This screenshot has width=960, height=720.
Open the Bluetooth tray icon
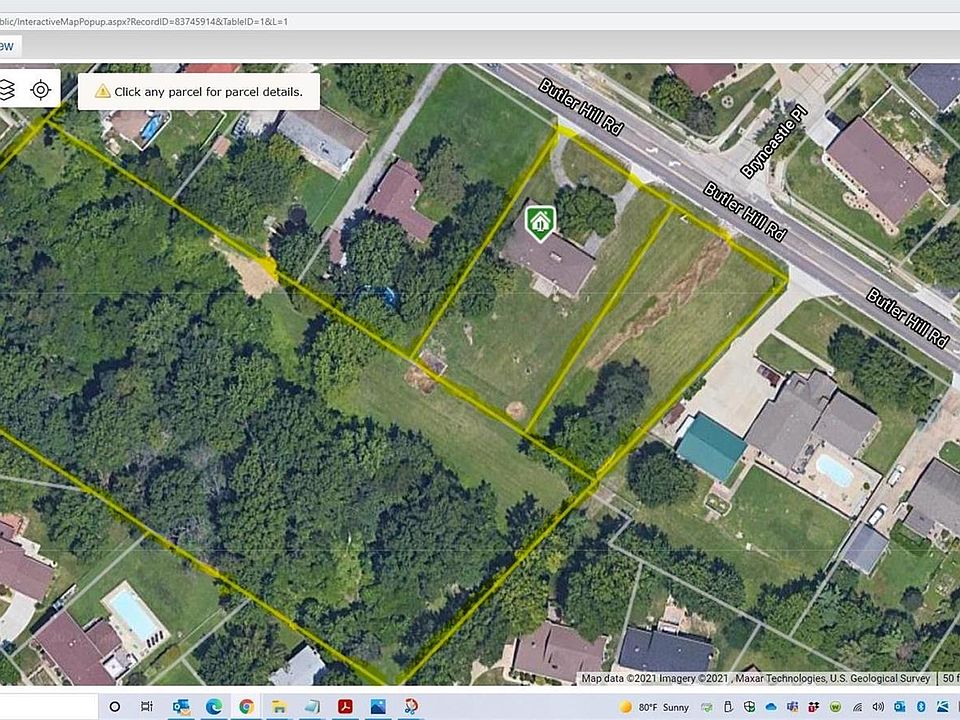pos(921,707)
